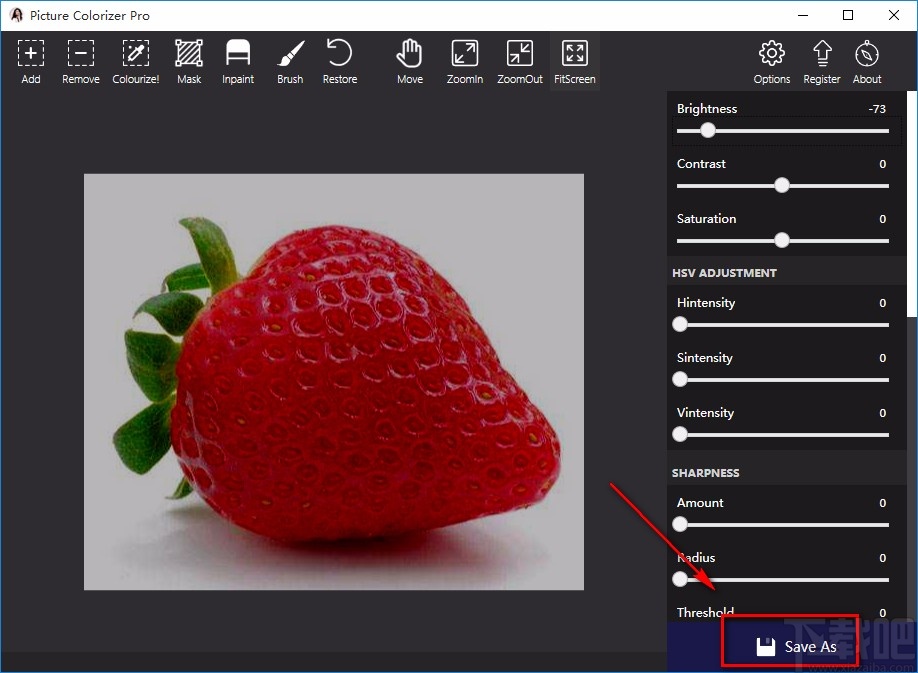Click the Saturation slider handle
Viewport: 918px width, 673px height.
[782, 240]
